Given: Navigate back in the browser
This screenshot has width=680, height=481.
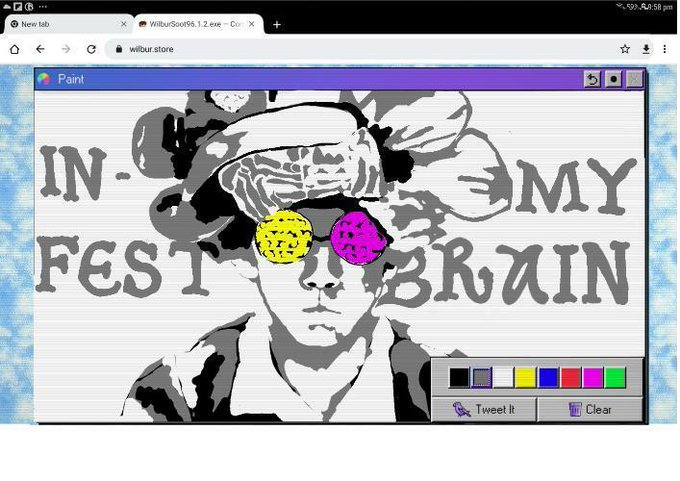Looking at the screenshot, I should coord(40,49).
